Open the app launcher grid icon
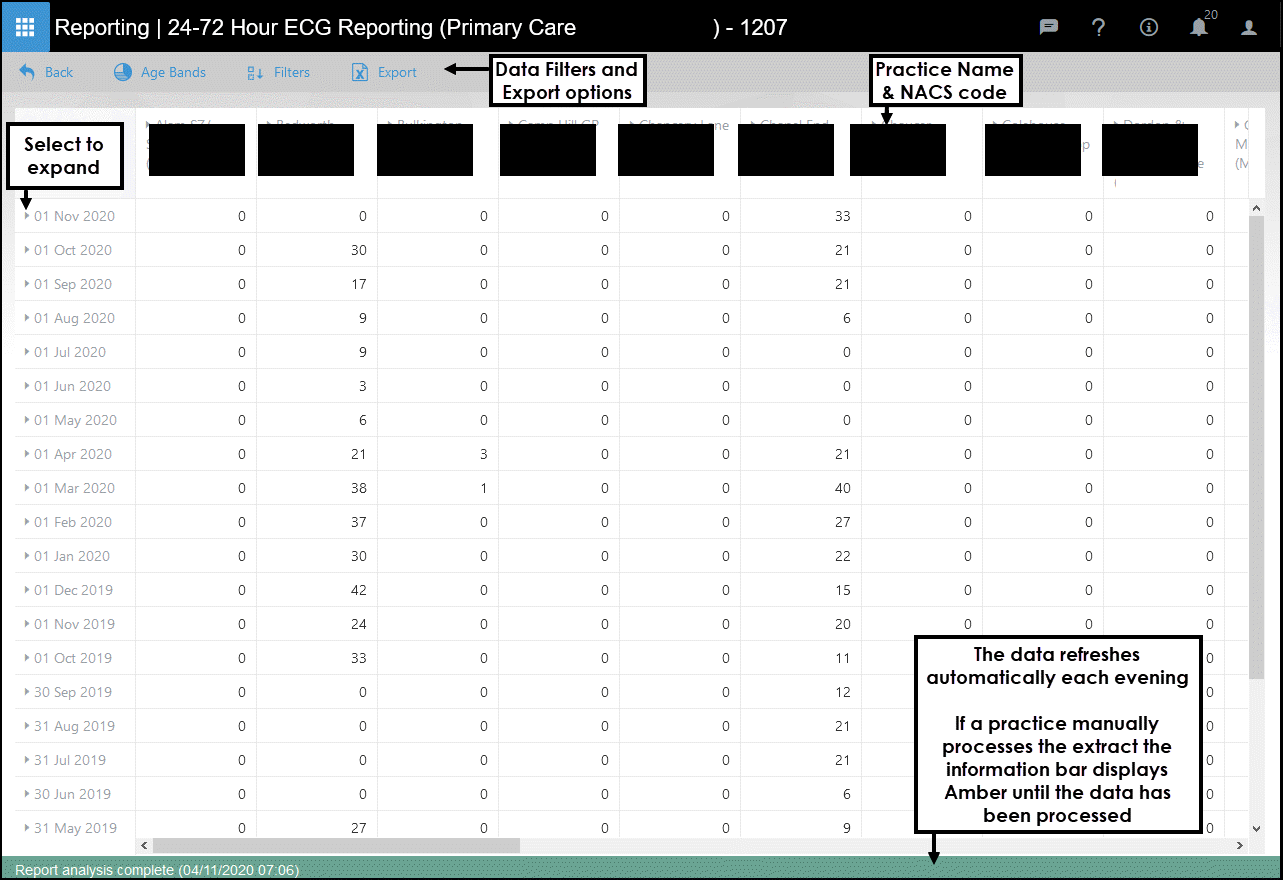 26,27
